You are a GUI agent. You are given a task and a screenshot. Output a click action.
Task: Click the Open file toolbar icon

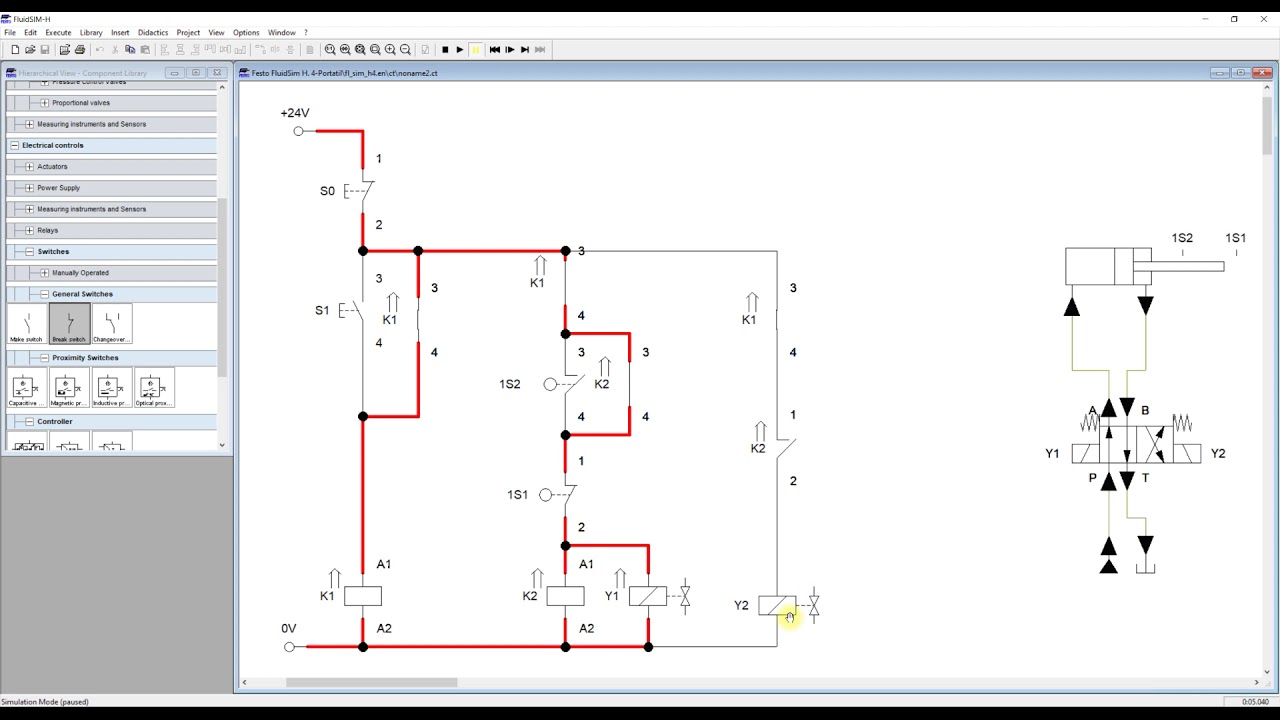pyautogui.click(x=30, y=50)
